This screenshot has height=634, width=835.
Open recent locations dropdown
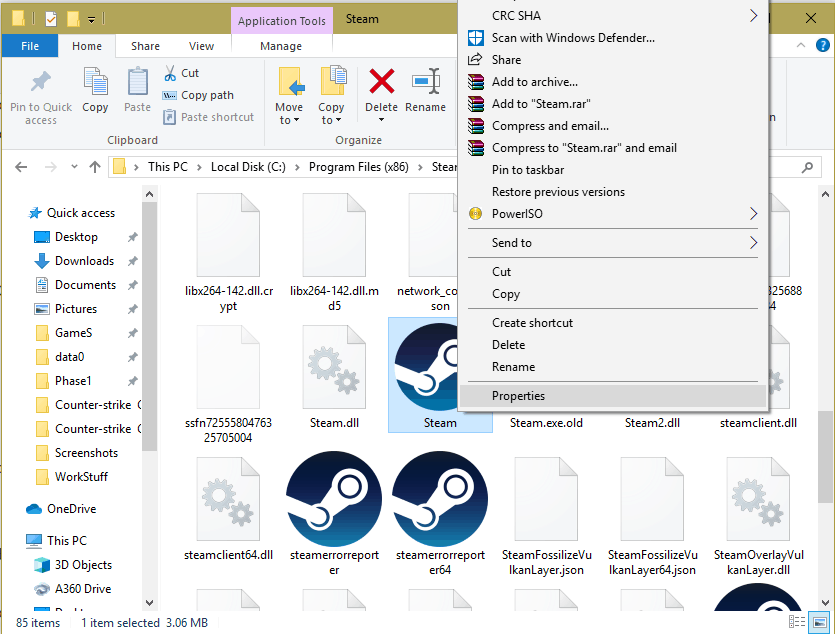(x=74, y=167)
